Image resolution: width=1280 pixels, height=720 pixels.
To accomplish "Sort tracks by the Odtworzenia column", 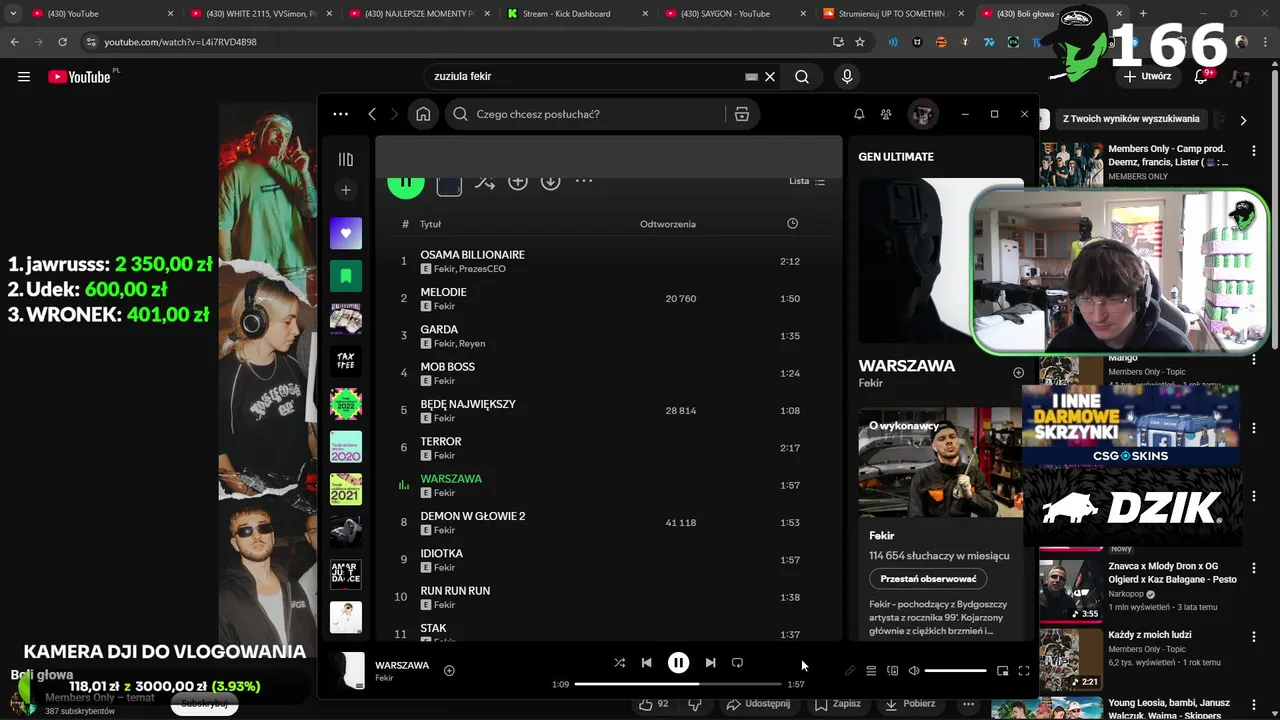I will click(x=668, y=224).
